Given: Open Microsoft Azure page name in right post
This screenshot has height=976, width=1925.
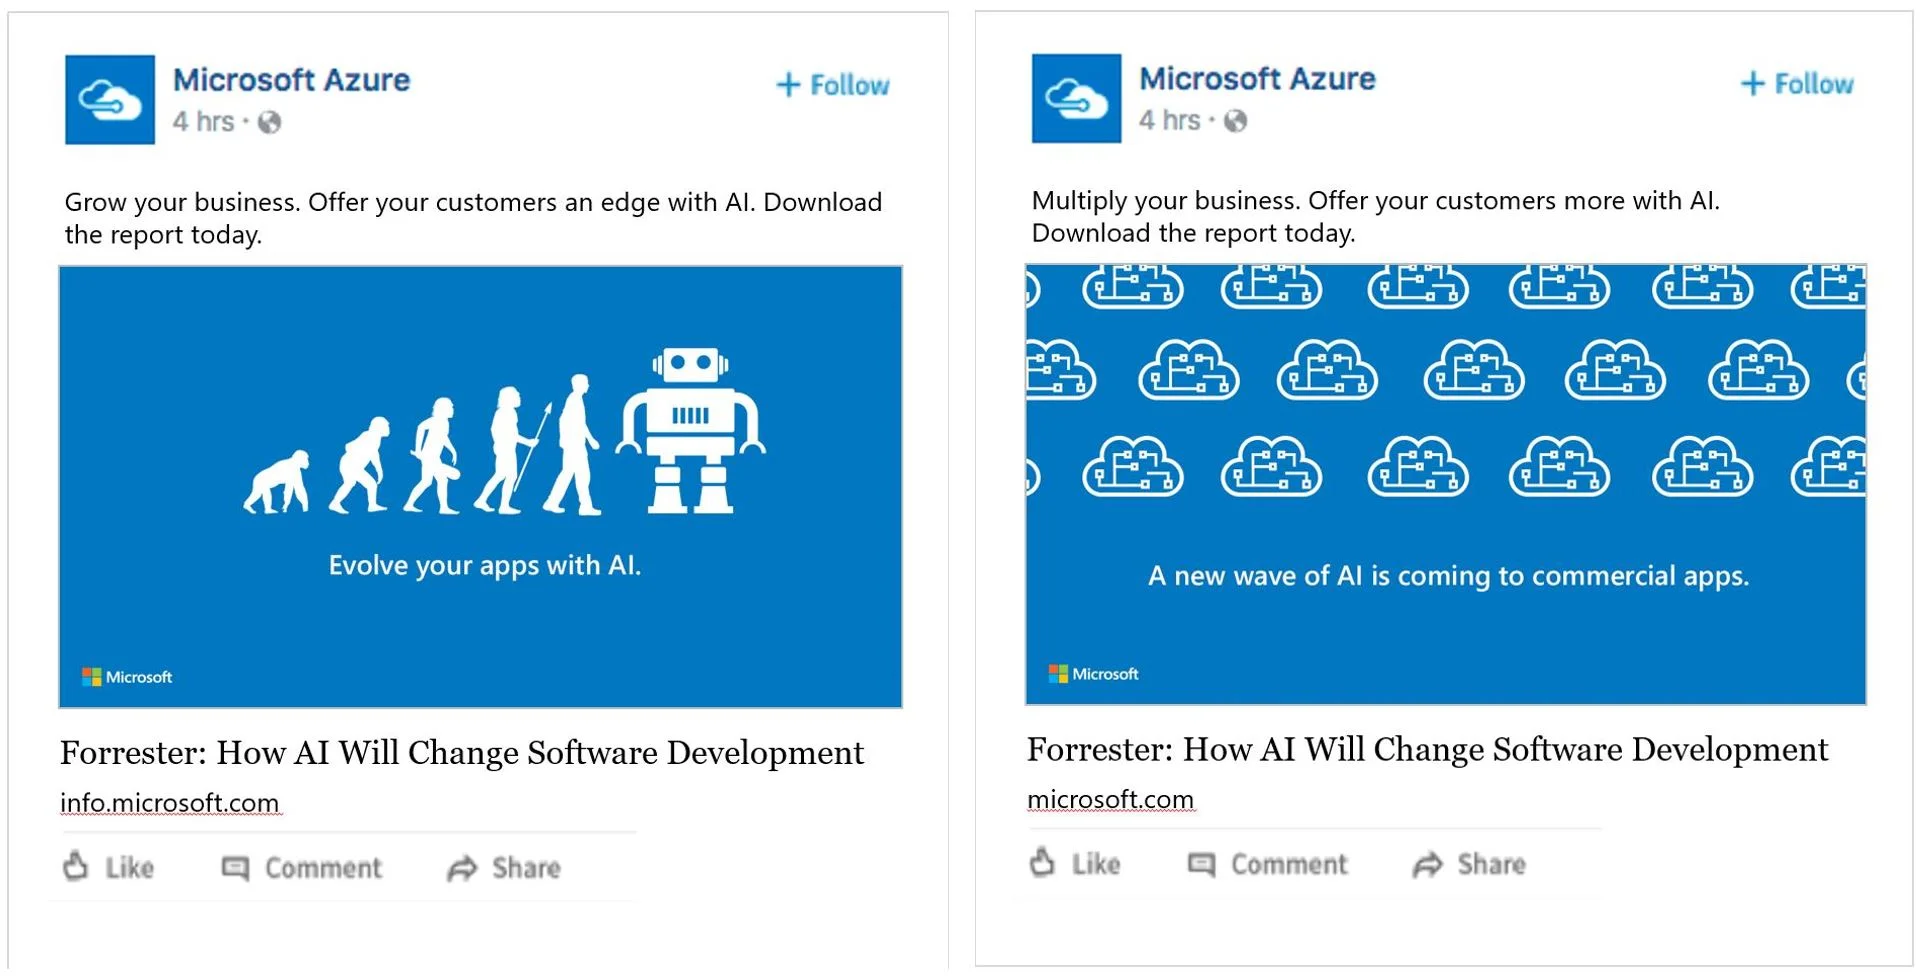Looking at the screenshot, I should [x=1258, y=79].
